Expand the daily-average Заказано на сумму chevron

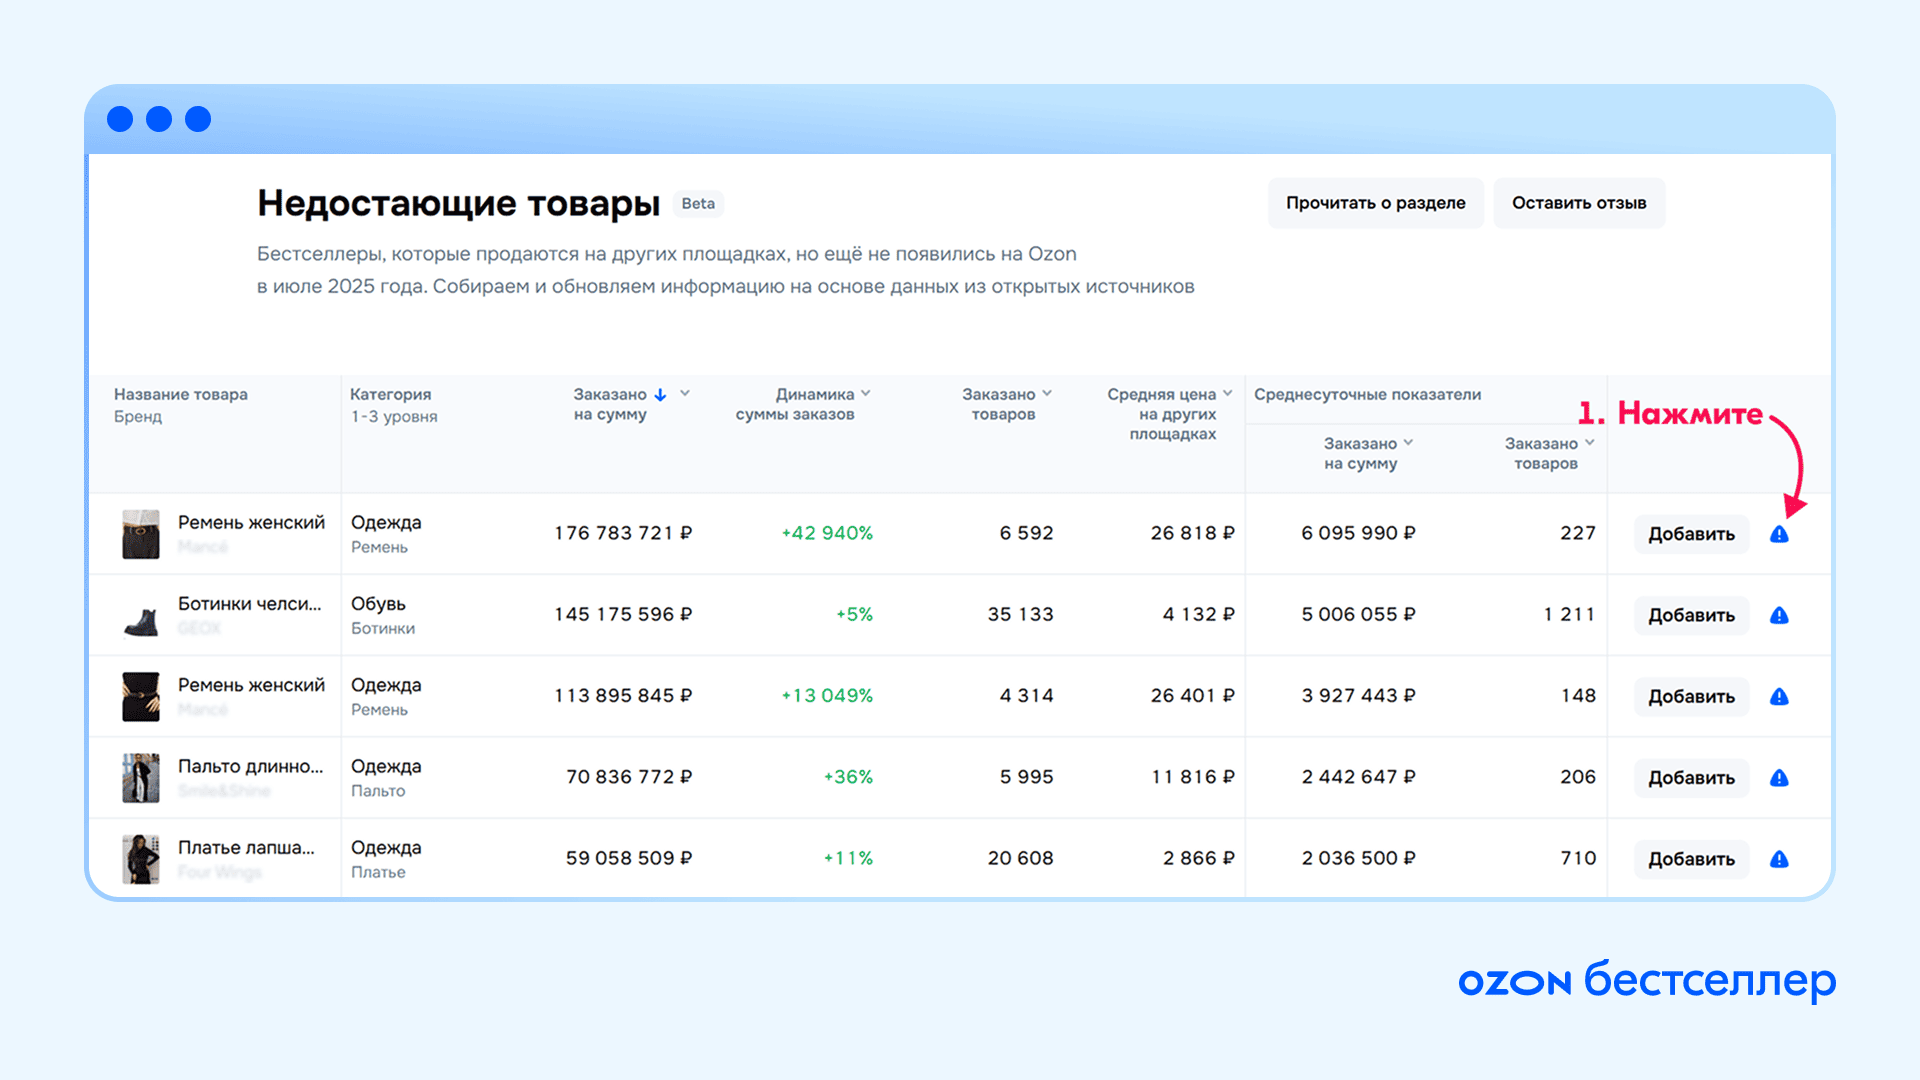(1408, 442)
